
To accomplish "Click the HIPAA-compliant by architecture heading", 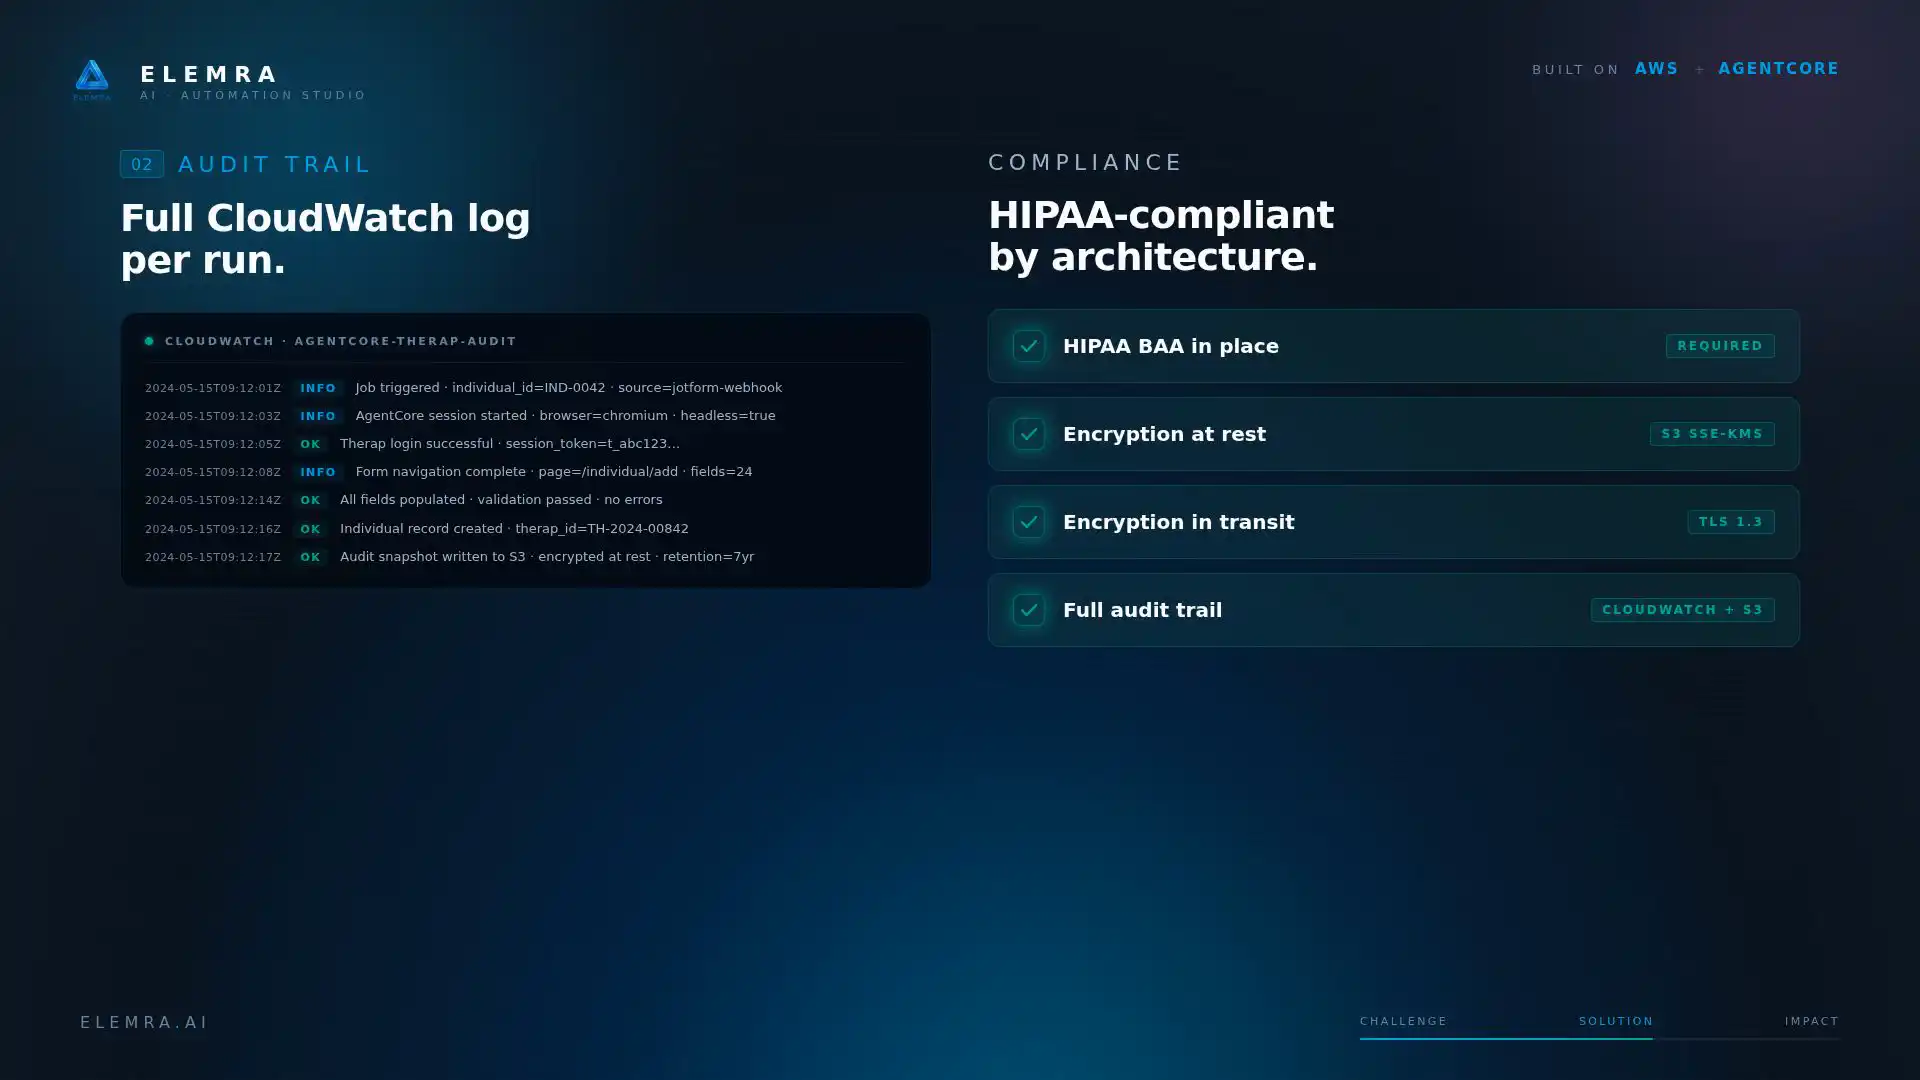I will tap(1161, 236).
